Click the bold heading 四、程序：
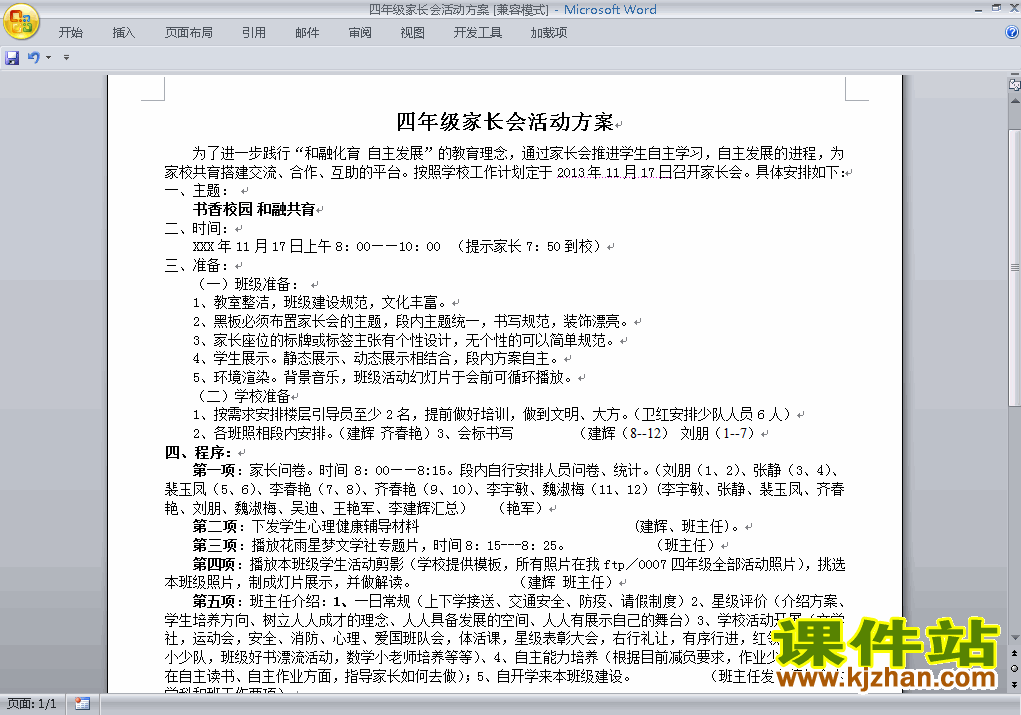The width and height of the screenshot is (1021, 715). click(198, 453)
